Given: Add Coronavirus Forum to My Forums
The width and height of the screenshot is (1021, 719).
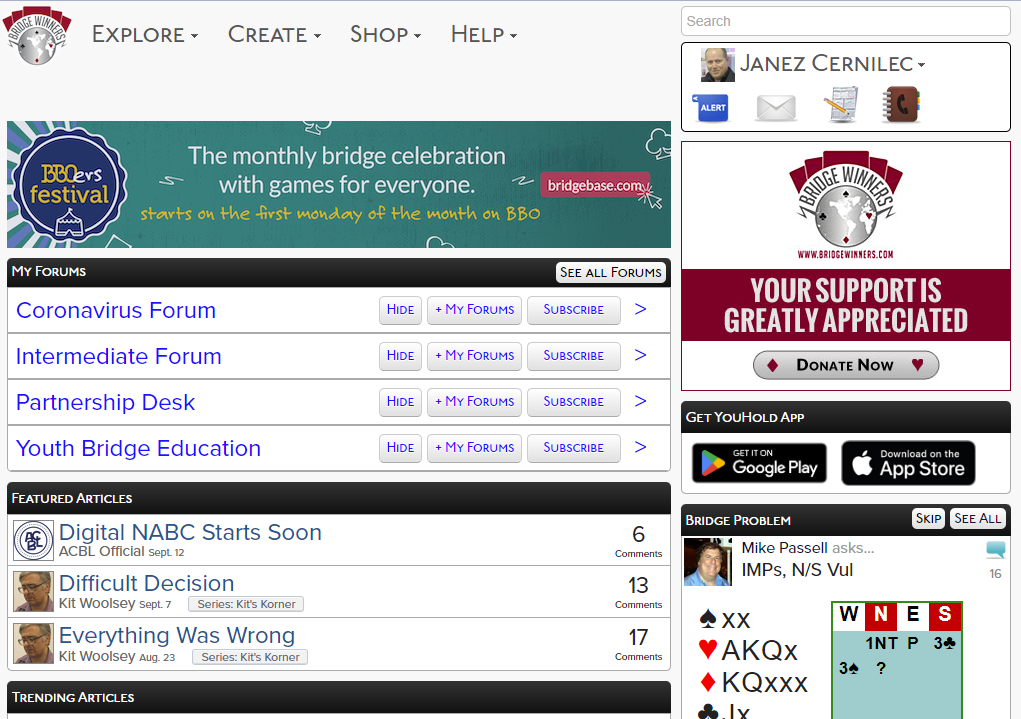Looking at the screenshot, I should point(474,310).
